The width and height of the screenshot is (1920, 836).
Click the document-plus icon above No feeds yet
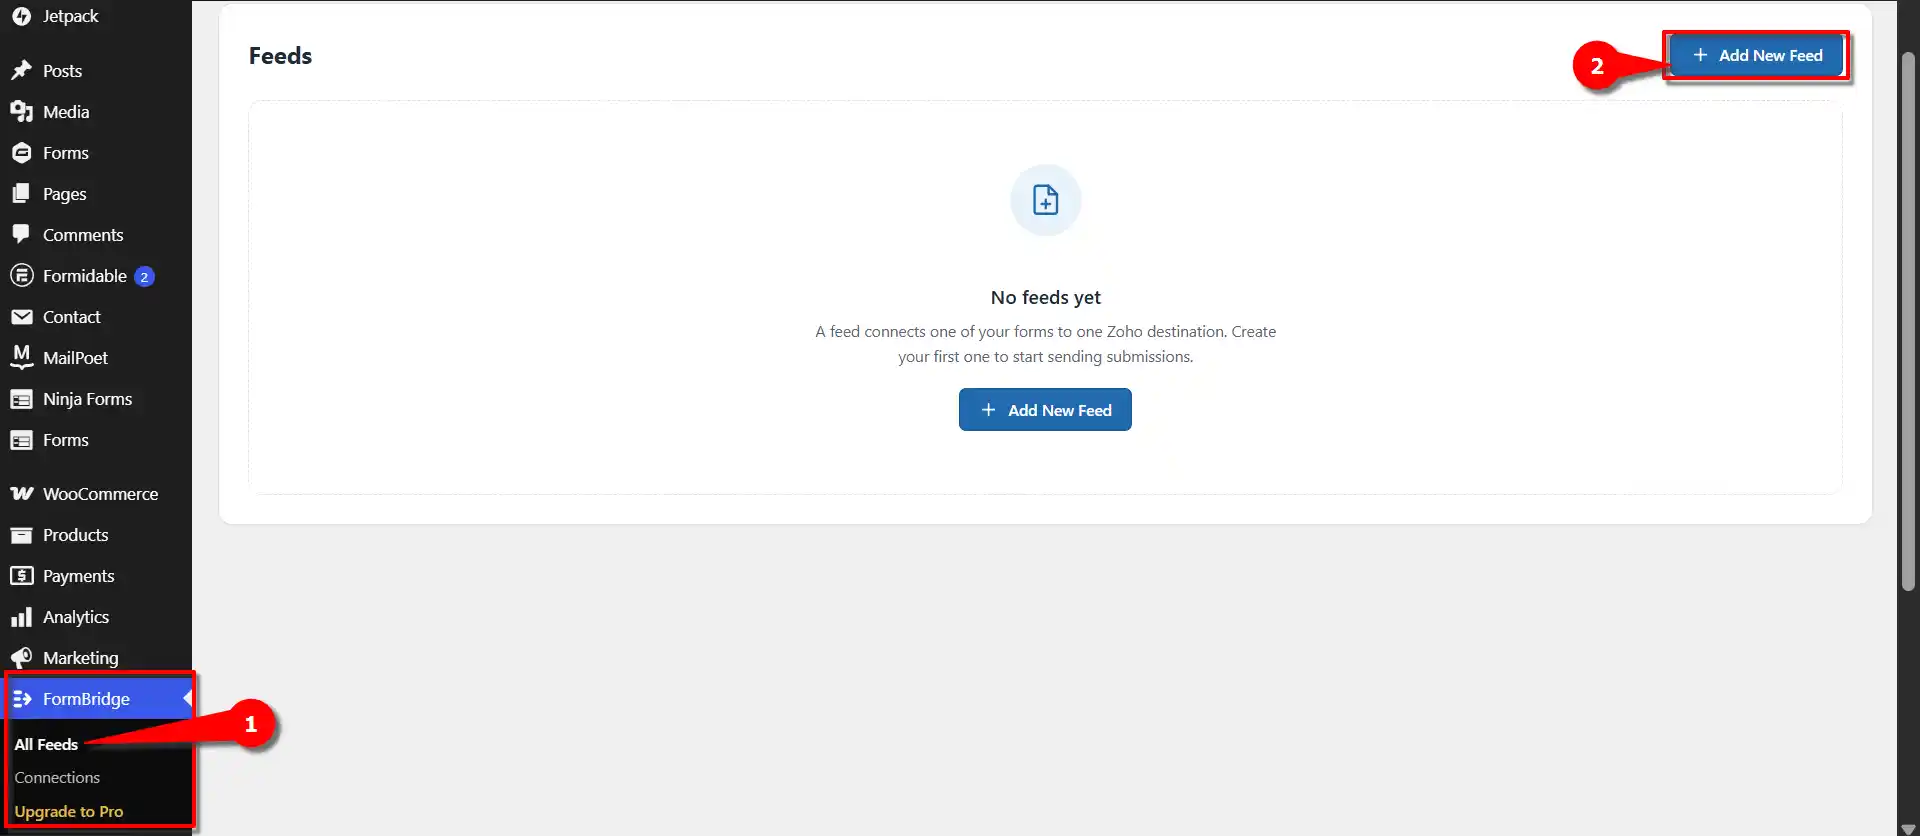(1045, 200)
